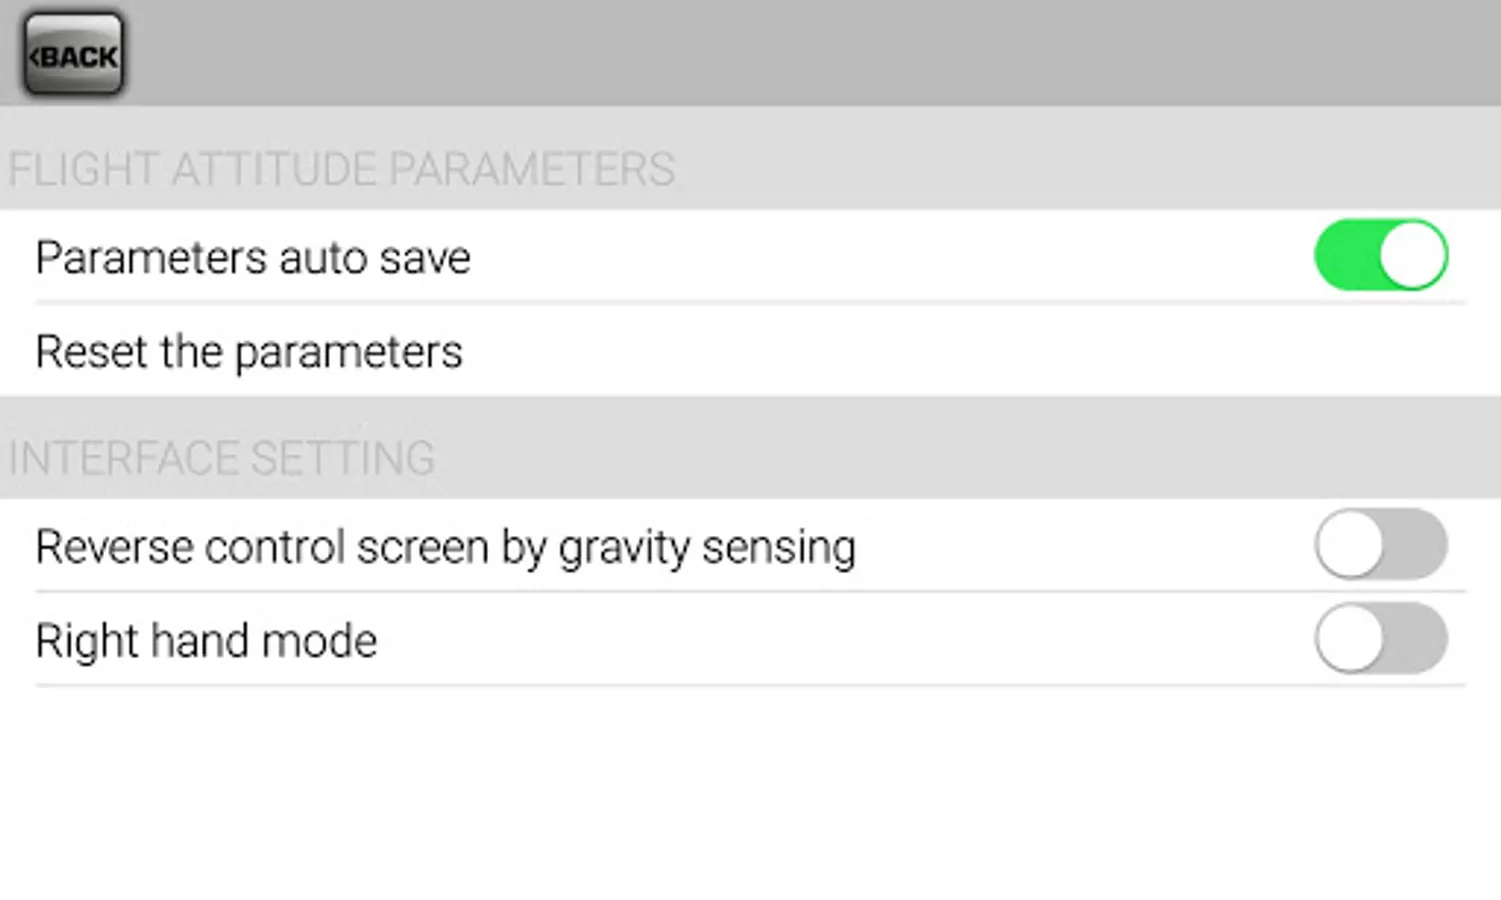Screen dimensions: 1501x900
Task: Click the arrow chevron on the BACK button
Action: click(34, 57)
